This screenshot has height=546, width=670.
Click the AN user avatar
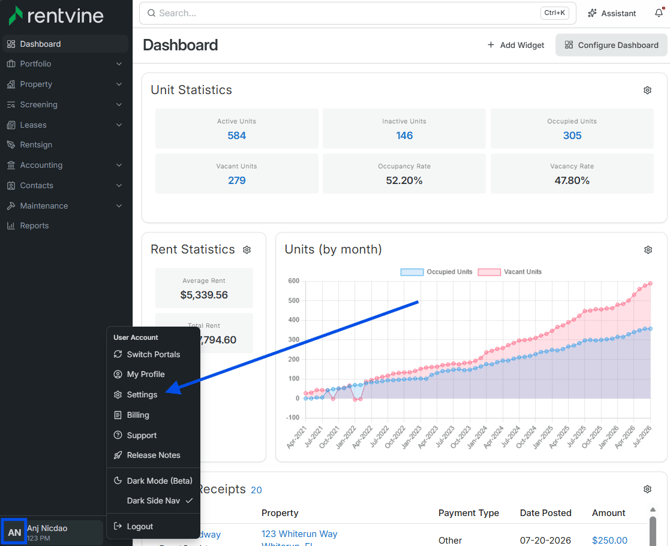pos(14,532)
